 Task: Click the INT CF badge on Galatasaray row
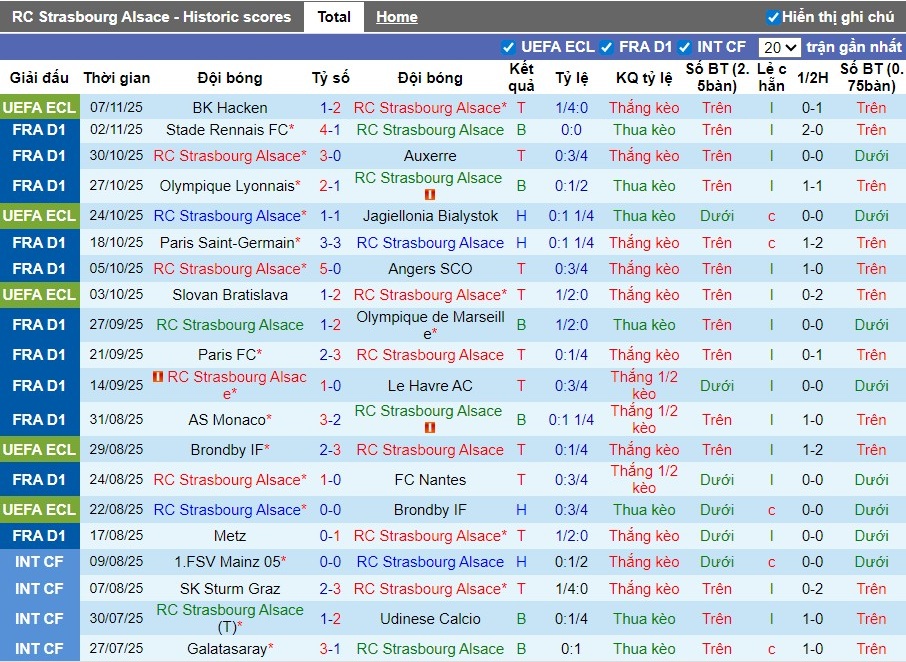39,648
